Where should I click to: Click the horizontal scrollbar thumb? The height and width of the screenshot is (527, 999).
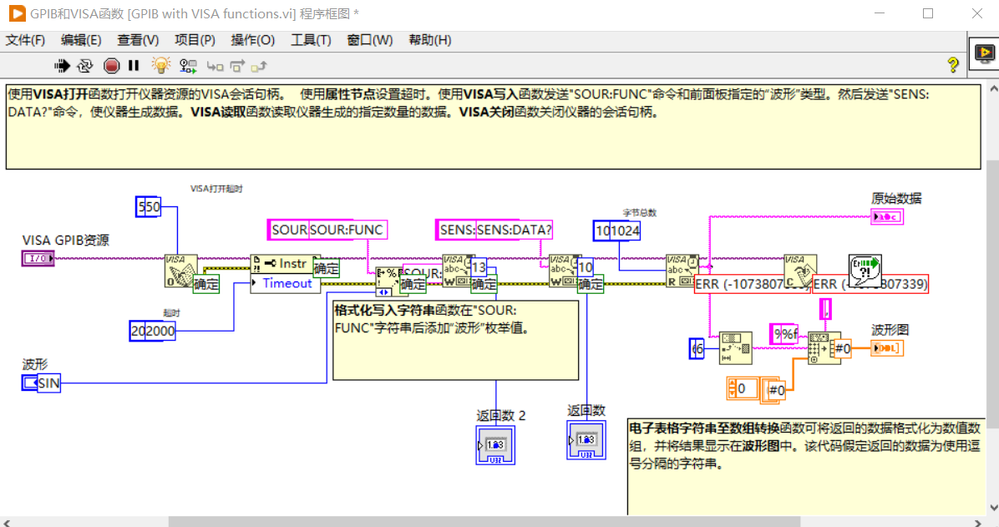click(484, 522)
